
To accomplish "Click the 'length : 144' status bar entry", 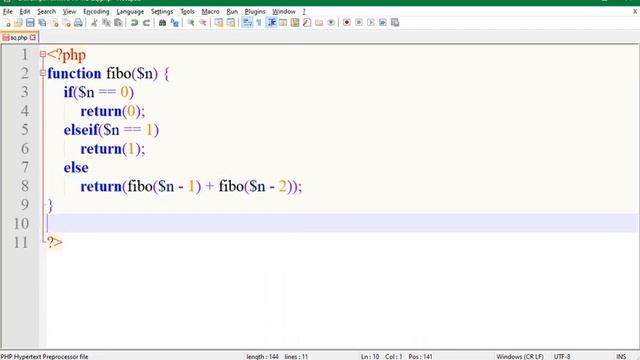I will click(x=262, y=357).
